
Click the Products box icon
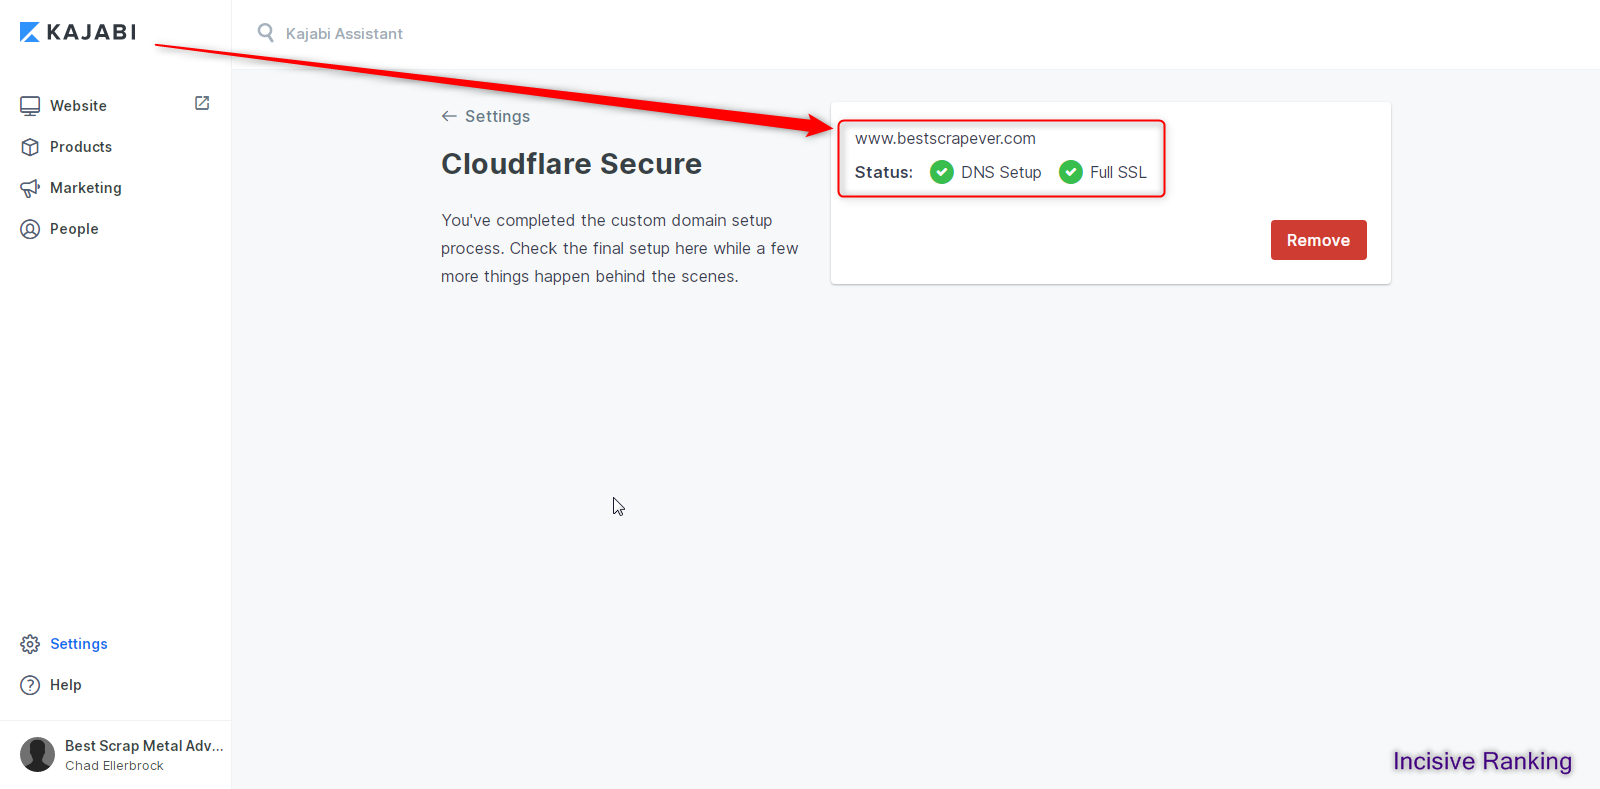point(30,147)
